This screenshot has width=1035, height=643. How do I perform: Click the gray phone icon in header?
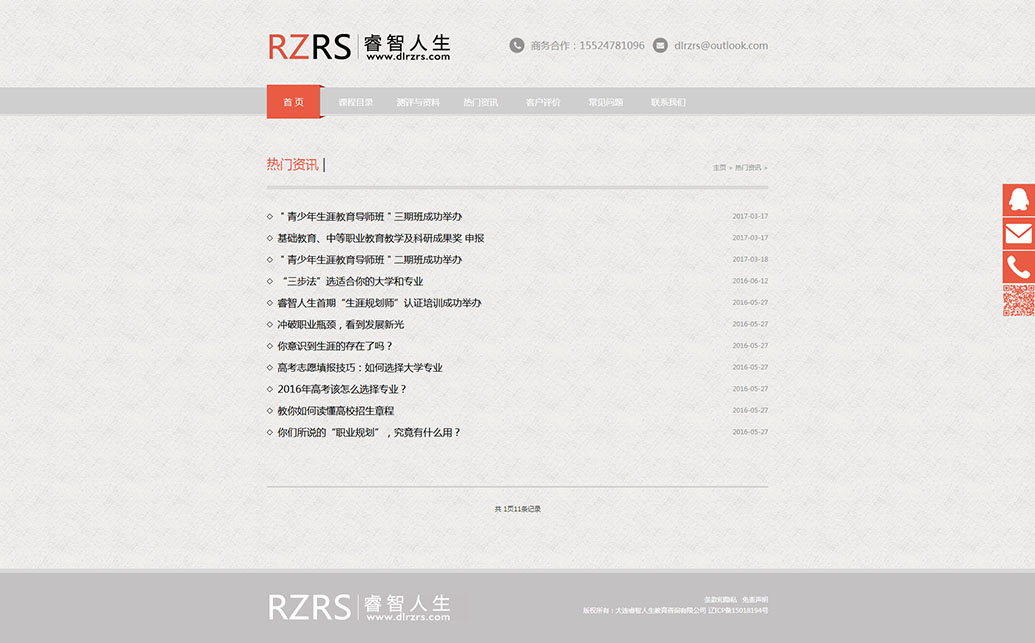tap(517, 45)
